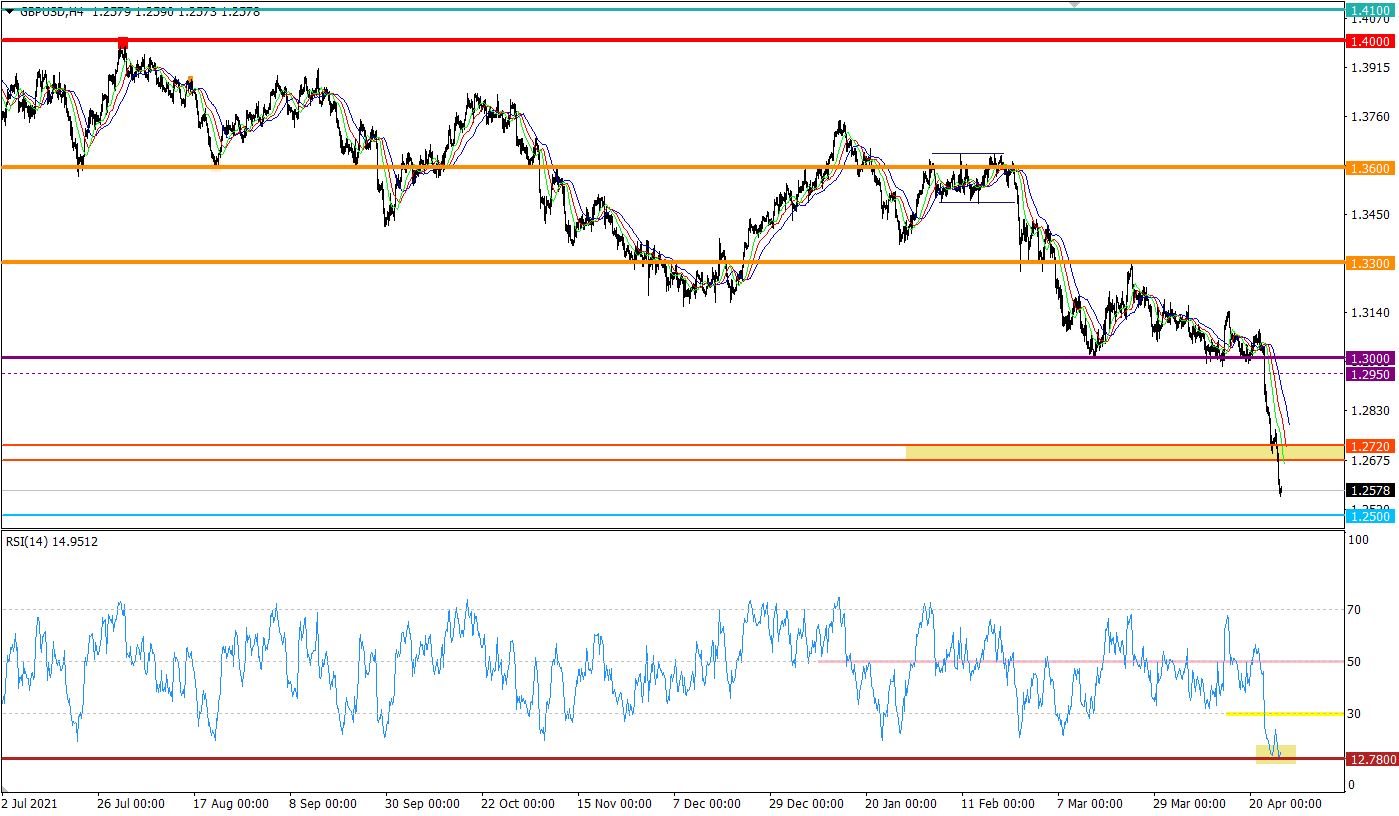
Task: Click the RSI scale value 100
Action: point(1359,541)
